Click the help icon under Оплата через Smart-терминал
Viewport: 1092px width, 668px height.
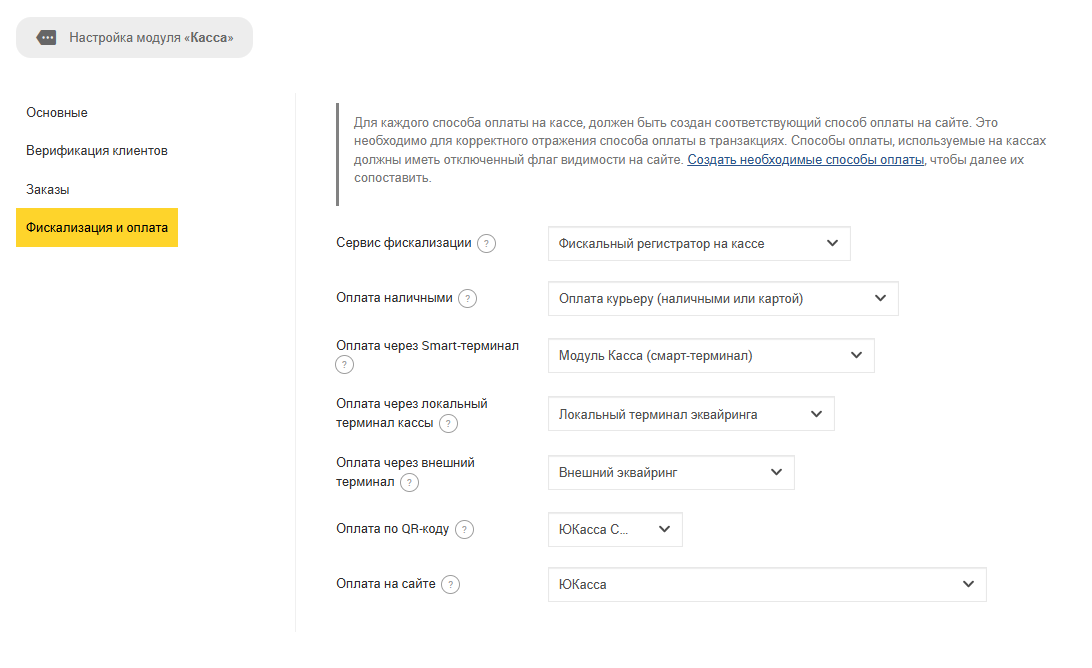[344, 365]
